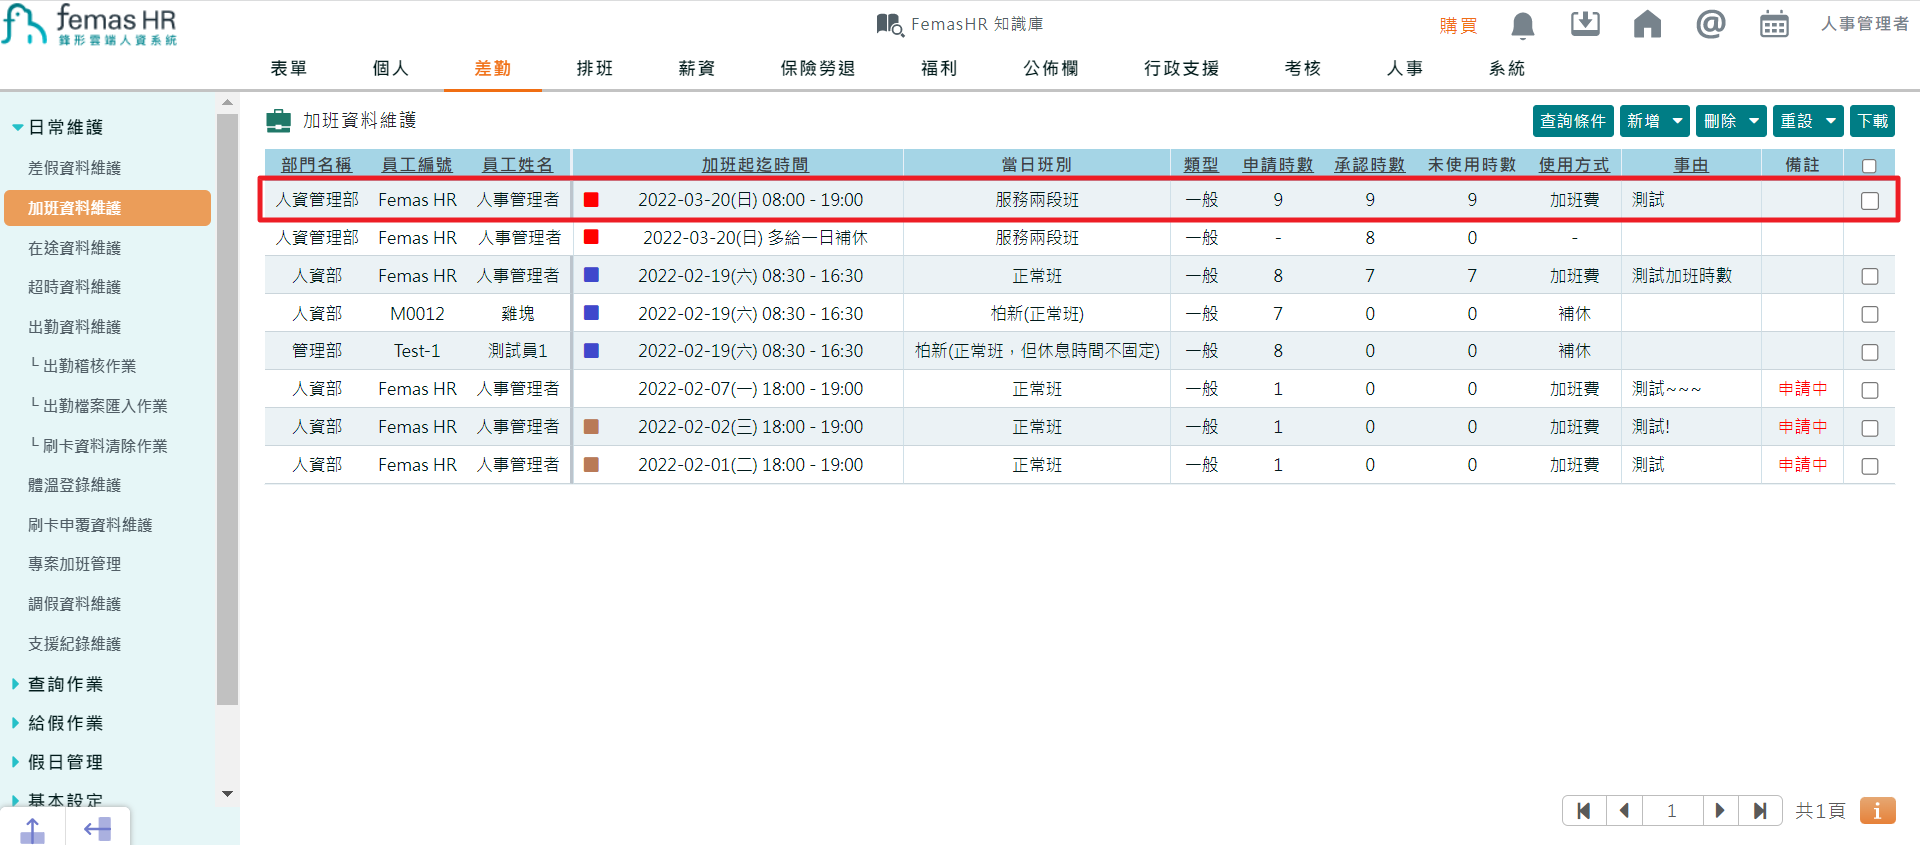Click the @ mail icon
This screenshot has height=845, width=1920.
point(1711,24)
